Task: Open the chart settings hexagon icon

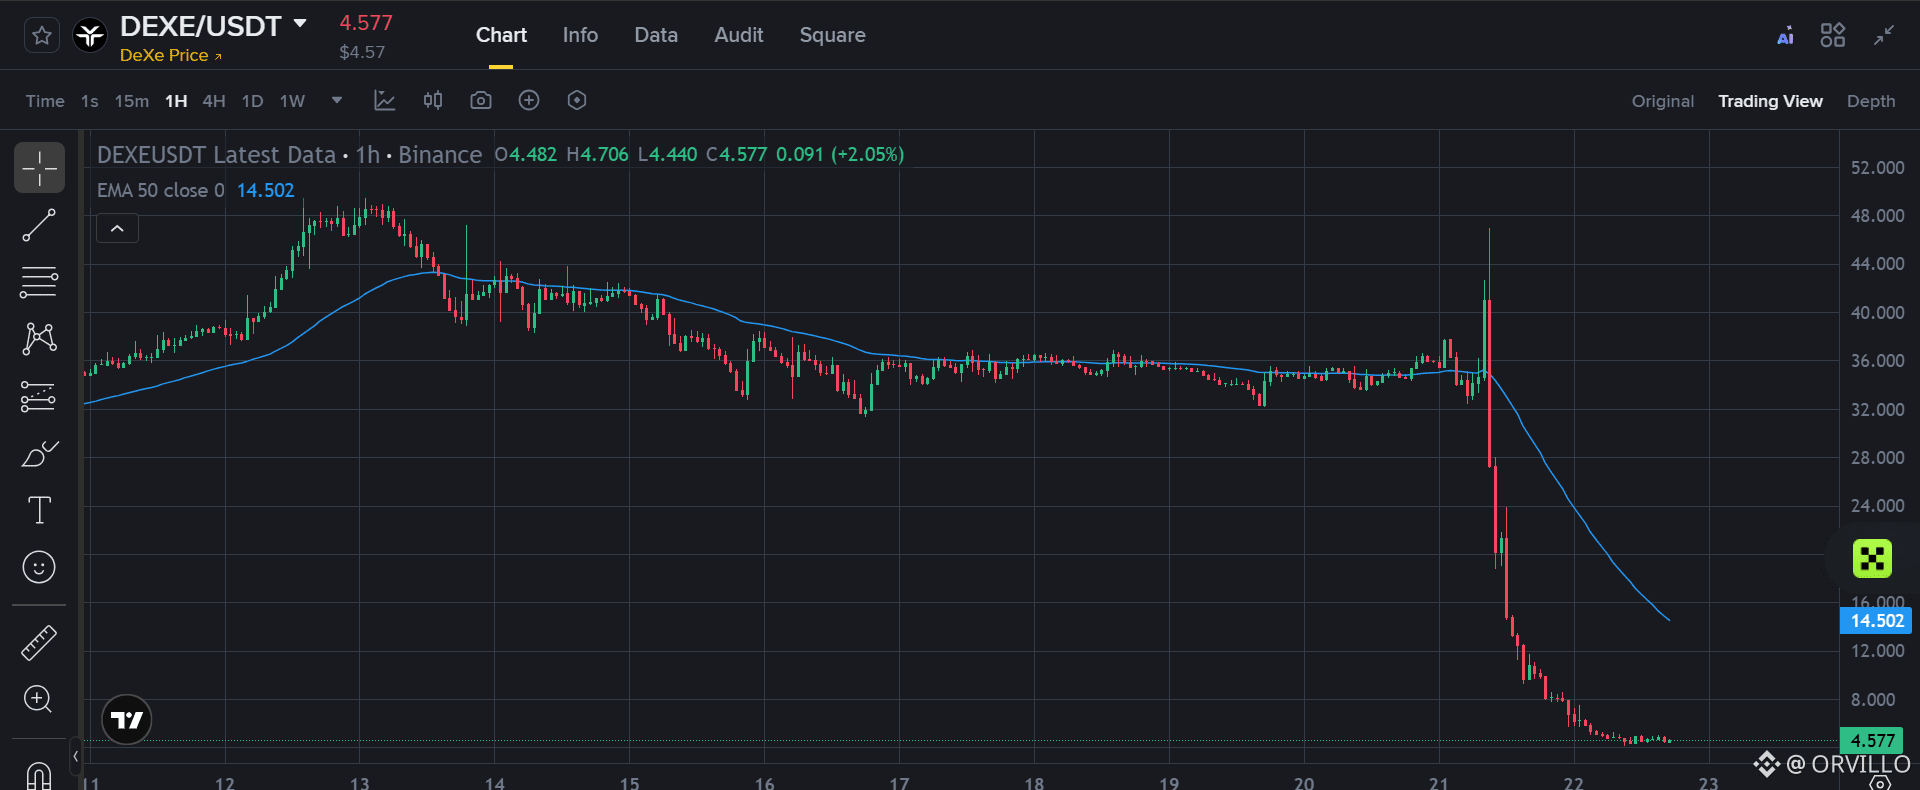Action: (577, 100)
